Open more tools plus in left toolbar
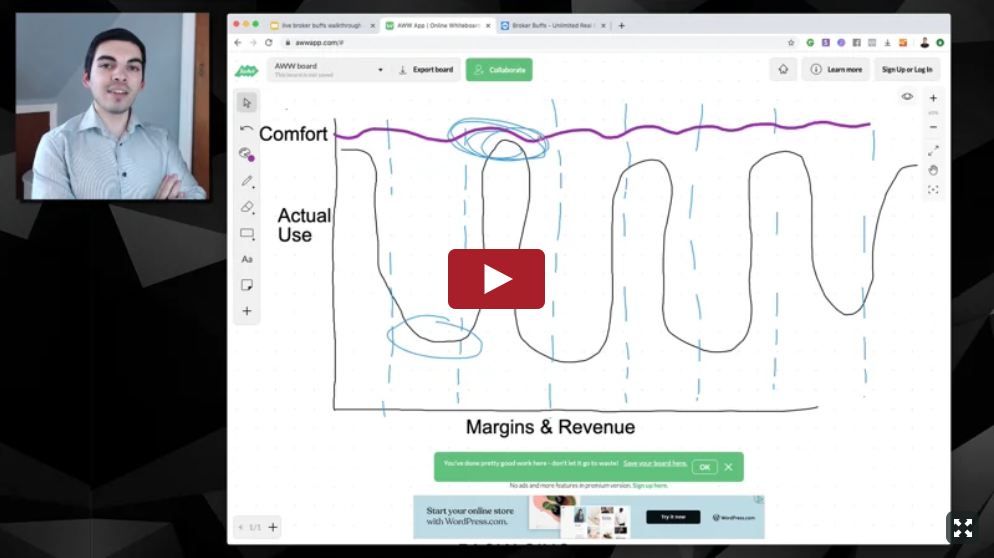994x558 pixels. tap(247, 311)
